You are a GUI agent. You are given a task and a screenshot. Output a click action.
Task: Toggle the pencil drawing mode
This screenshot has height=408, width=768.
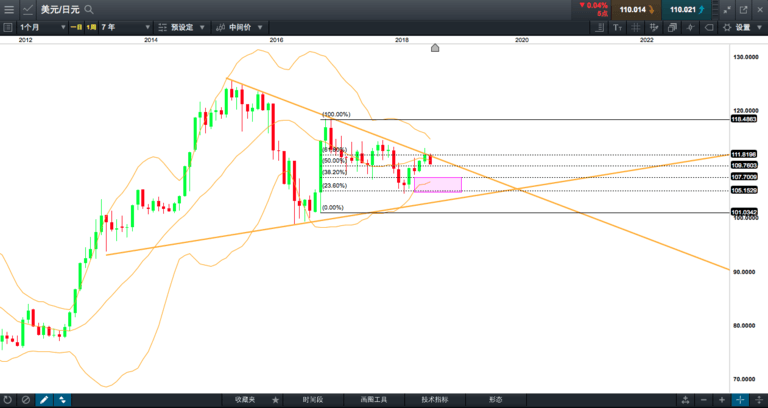(x=44, y=400)
